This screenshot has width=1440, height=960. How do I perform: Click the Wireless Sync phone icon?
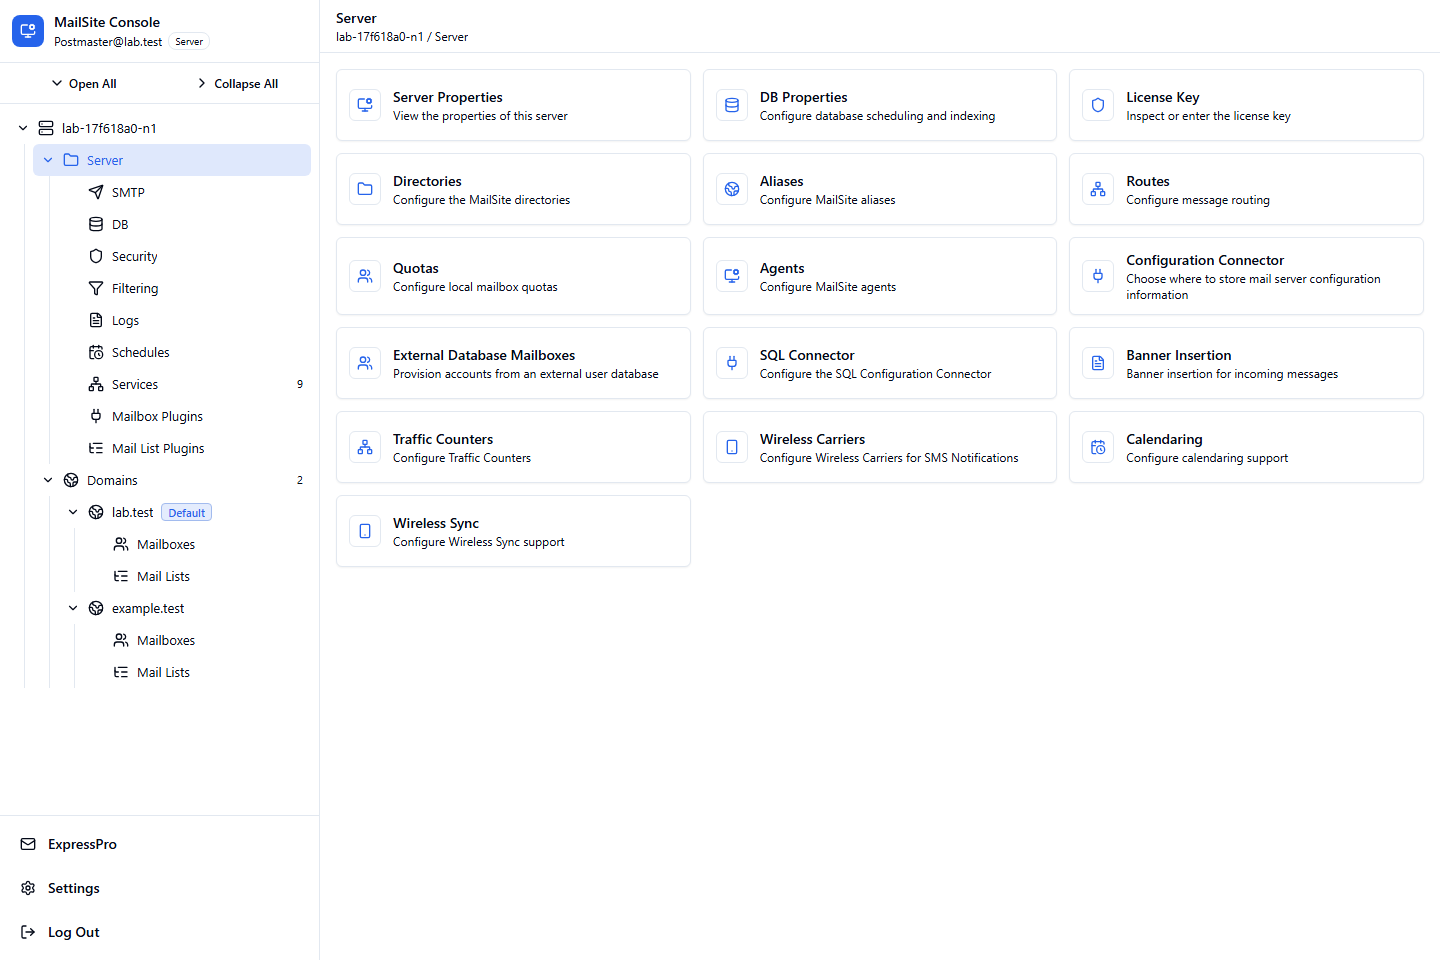(x=365, y=531)
